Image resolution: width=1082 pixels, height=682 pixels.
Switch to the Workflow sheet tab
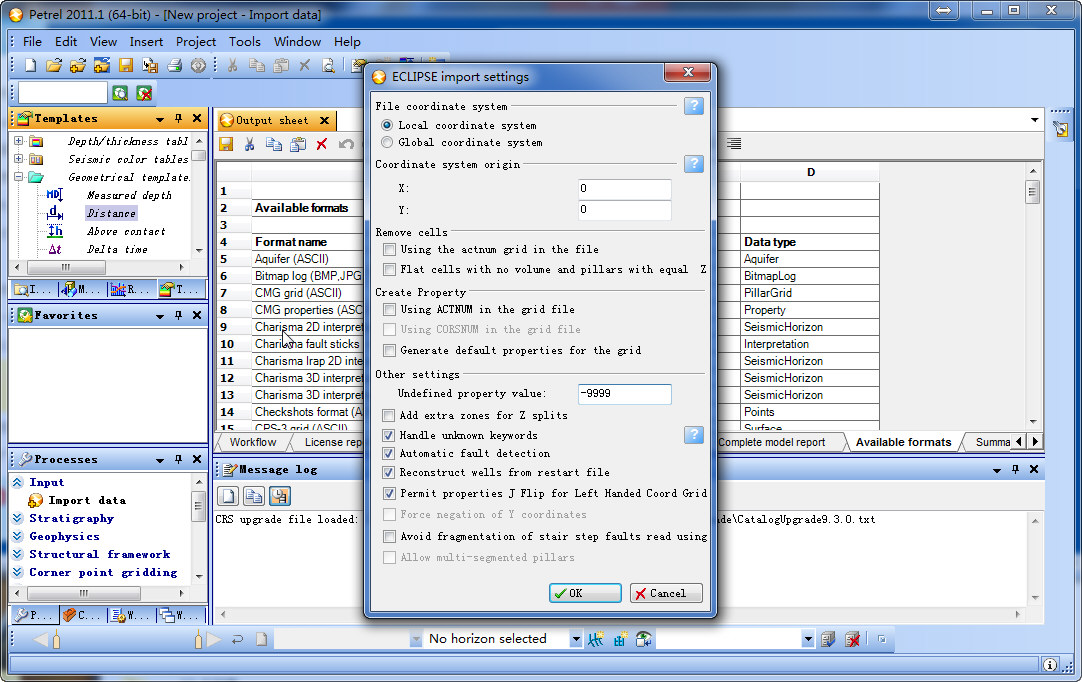point(253,442)
